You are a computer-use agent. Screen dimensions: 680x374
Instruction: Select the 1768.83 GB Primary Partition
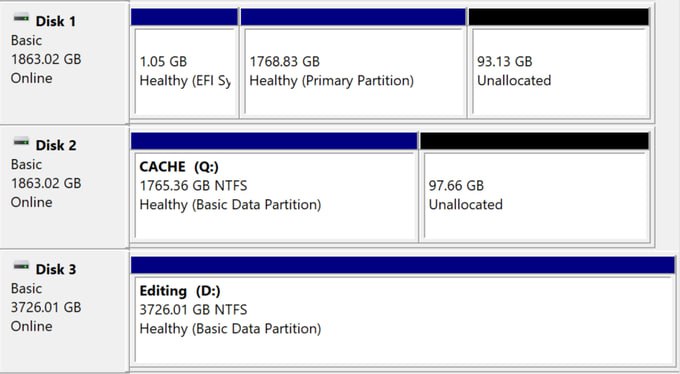[x=354, y=72]
